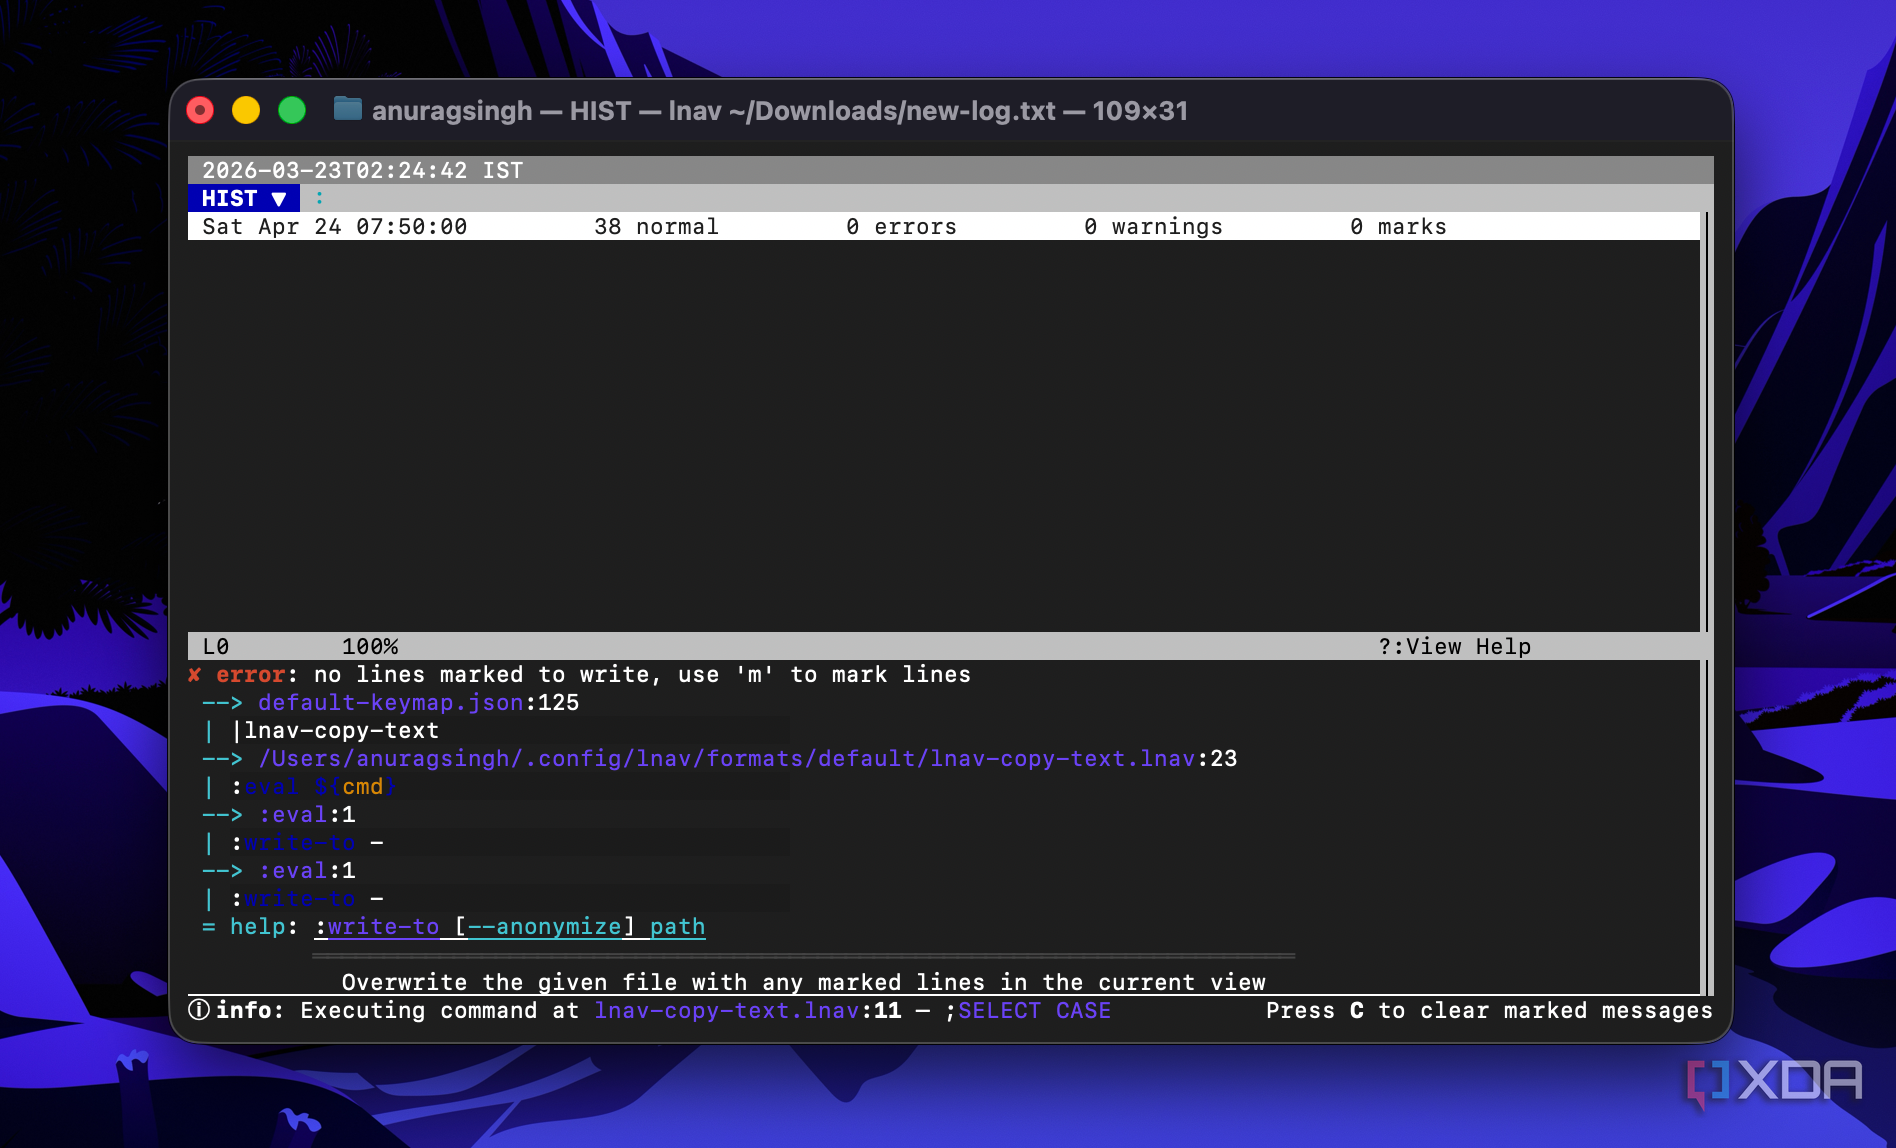
Task: Open default-keymap.json:125 reference
Action: (x=418, y=703)
